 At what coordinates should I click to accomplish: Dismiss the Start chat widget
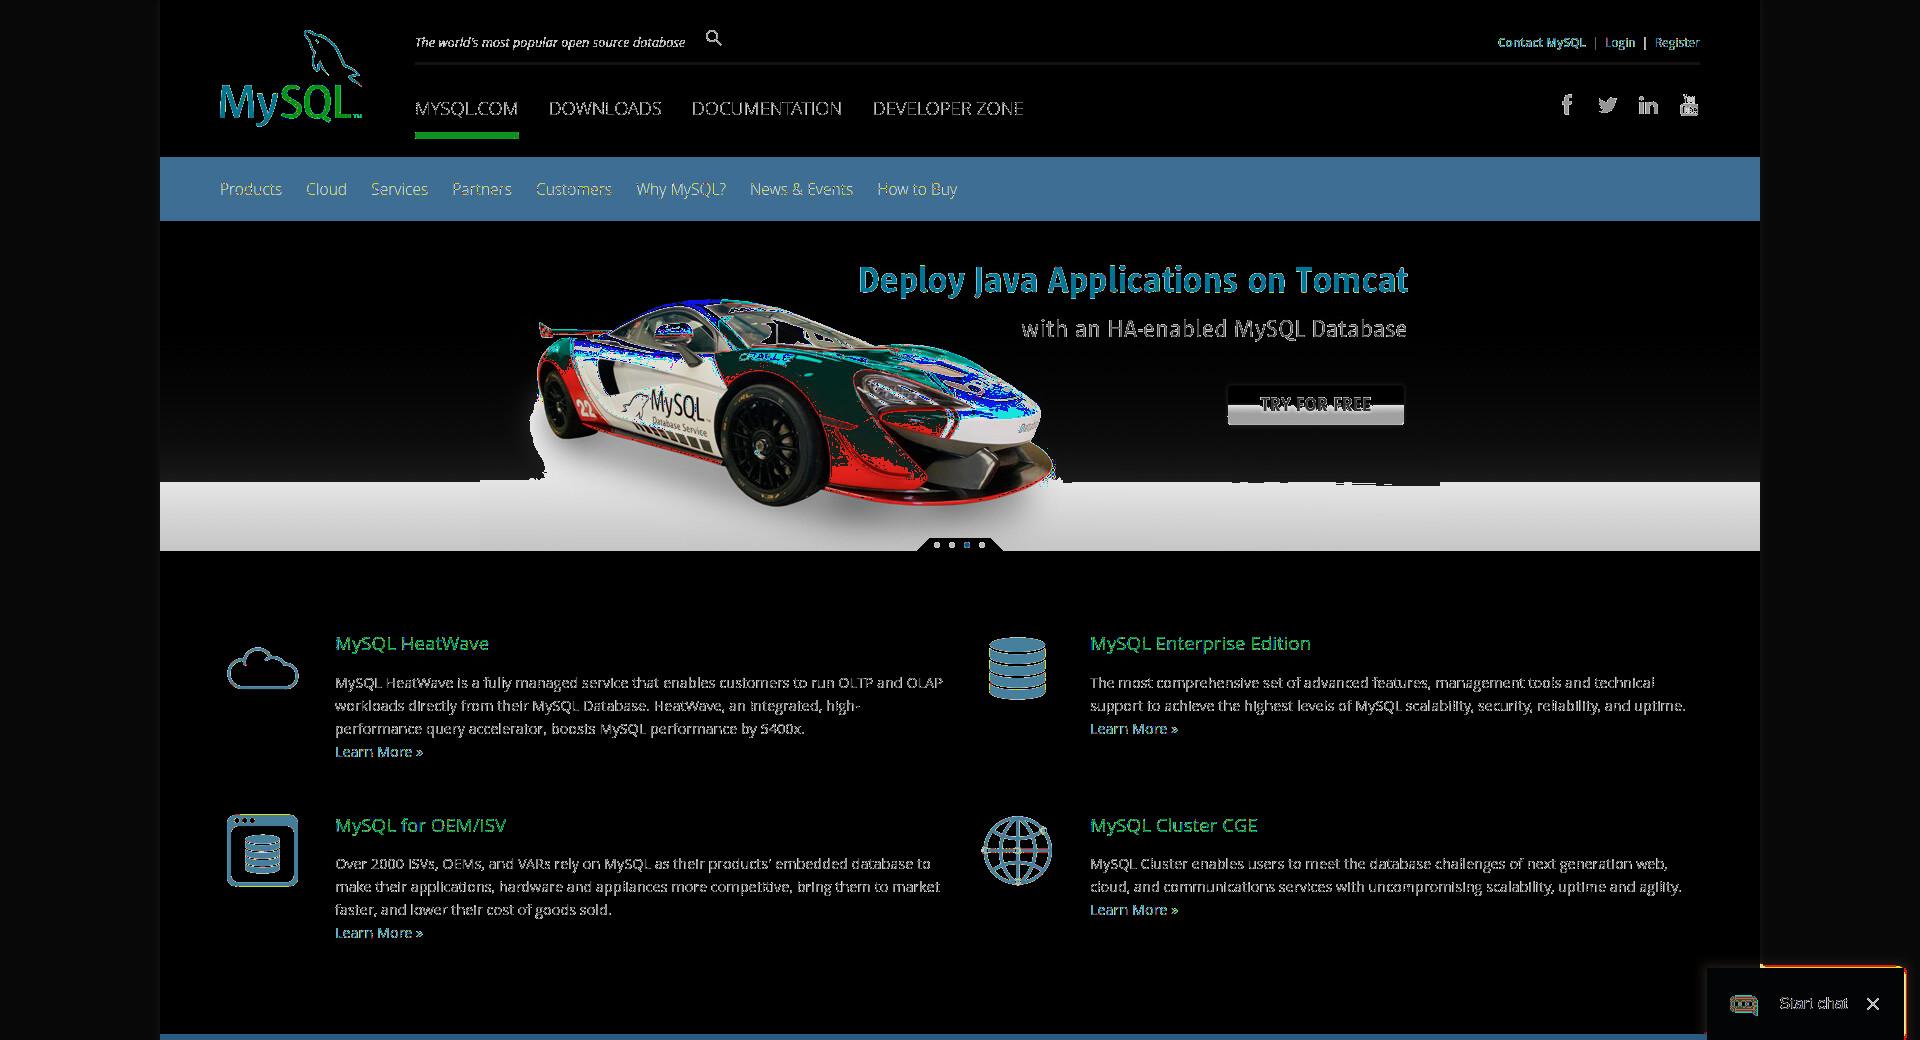coord(1873,1004)
